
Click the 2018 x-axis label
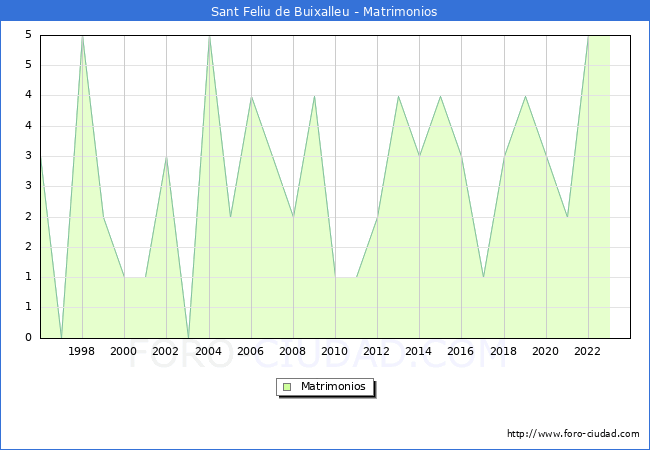[503, 351]
